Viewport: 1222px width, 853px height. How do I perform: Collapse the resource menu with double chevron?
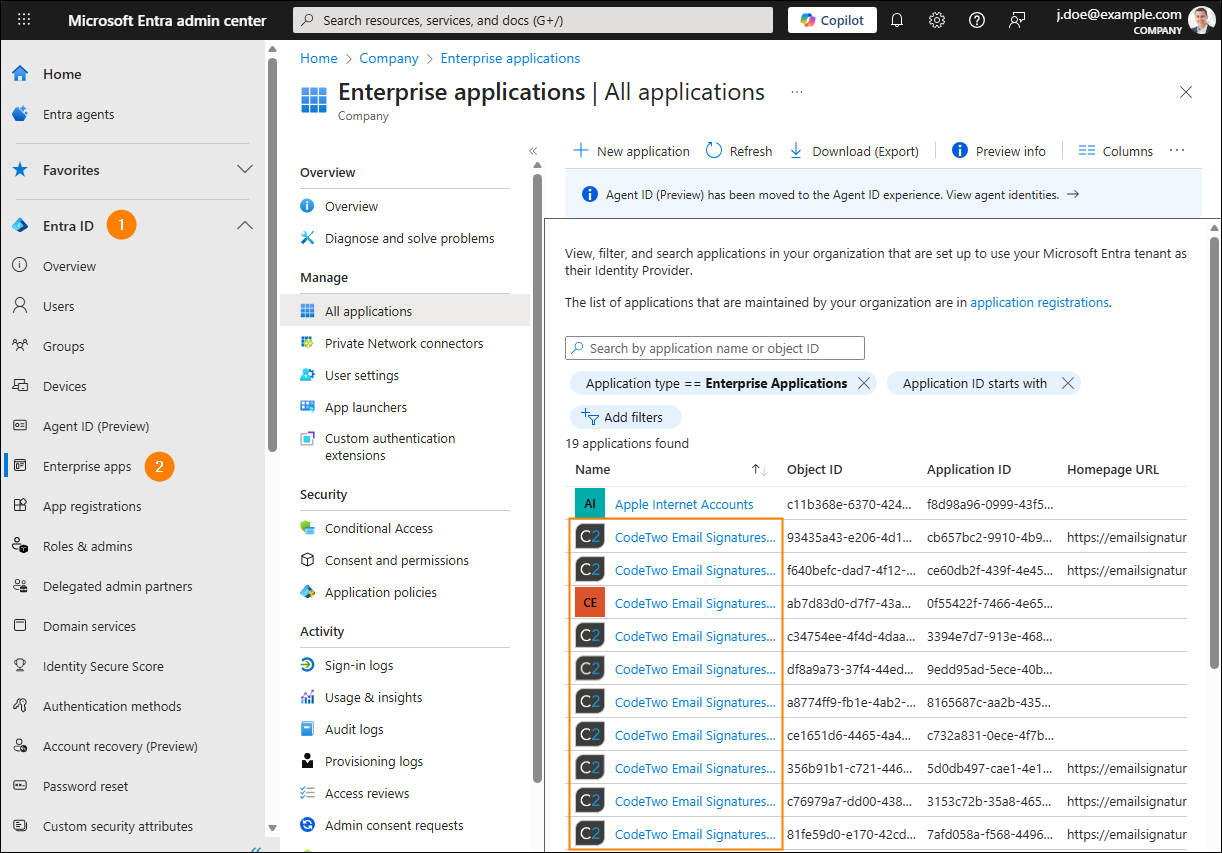pyautogui.click(x=533, y=151)
